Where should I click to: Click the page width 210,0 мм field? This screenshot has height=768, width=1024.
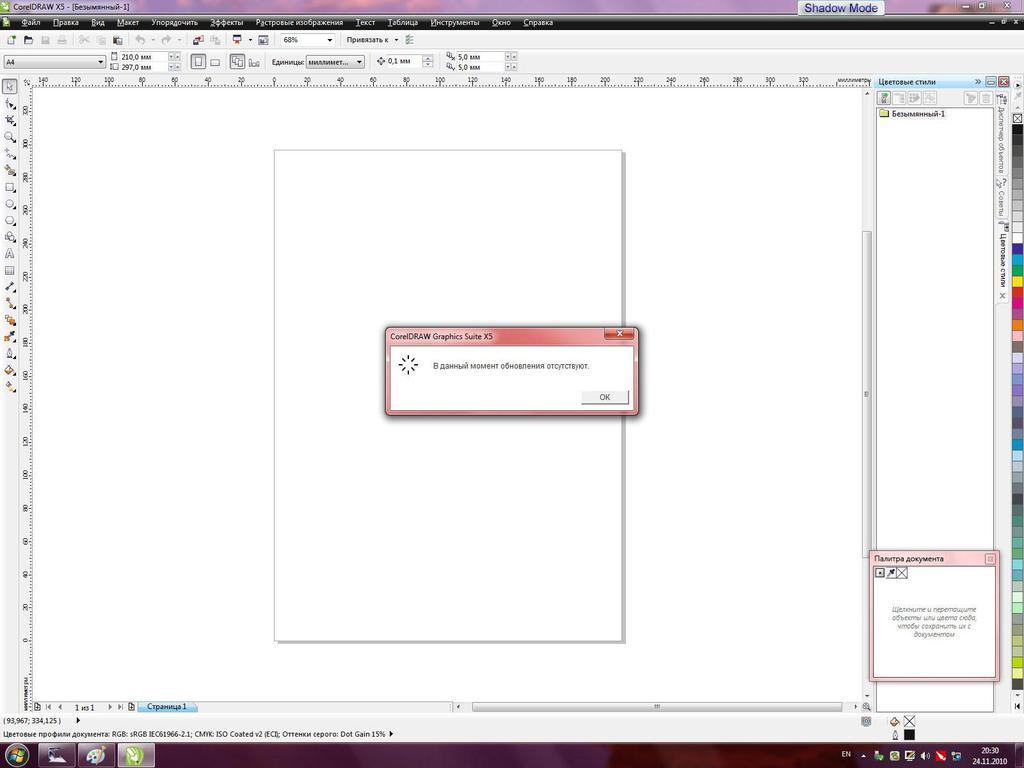click(144, 57)
